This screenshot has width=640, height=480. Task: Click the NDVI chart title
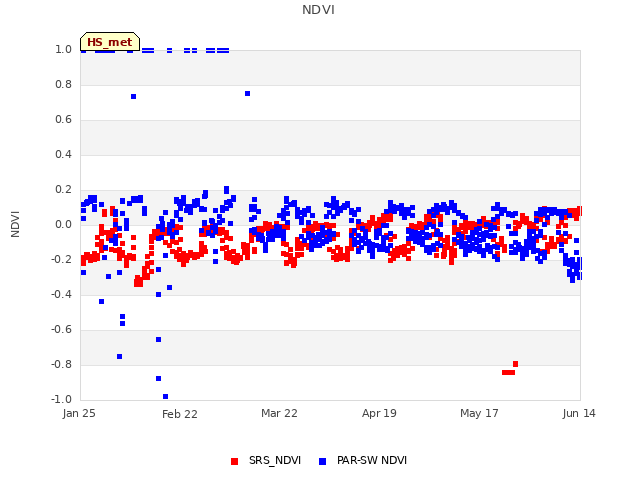click(x=318, y=10)
